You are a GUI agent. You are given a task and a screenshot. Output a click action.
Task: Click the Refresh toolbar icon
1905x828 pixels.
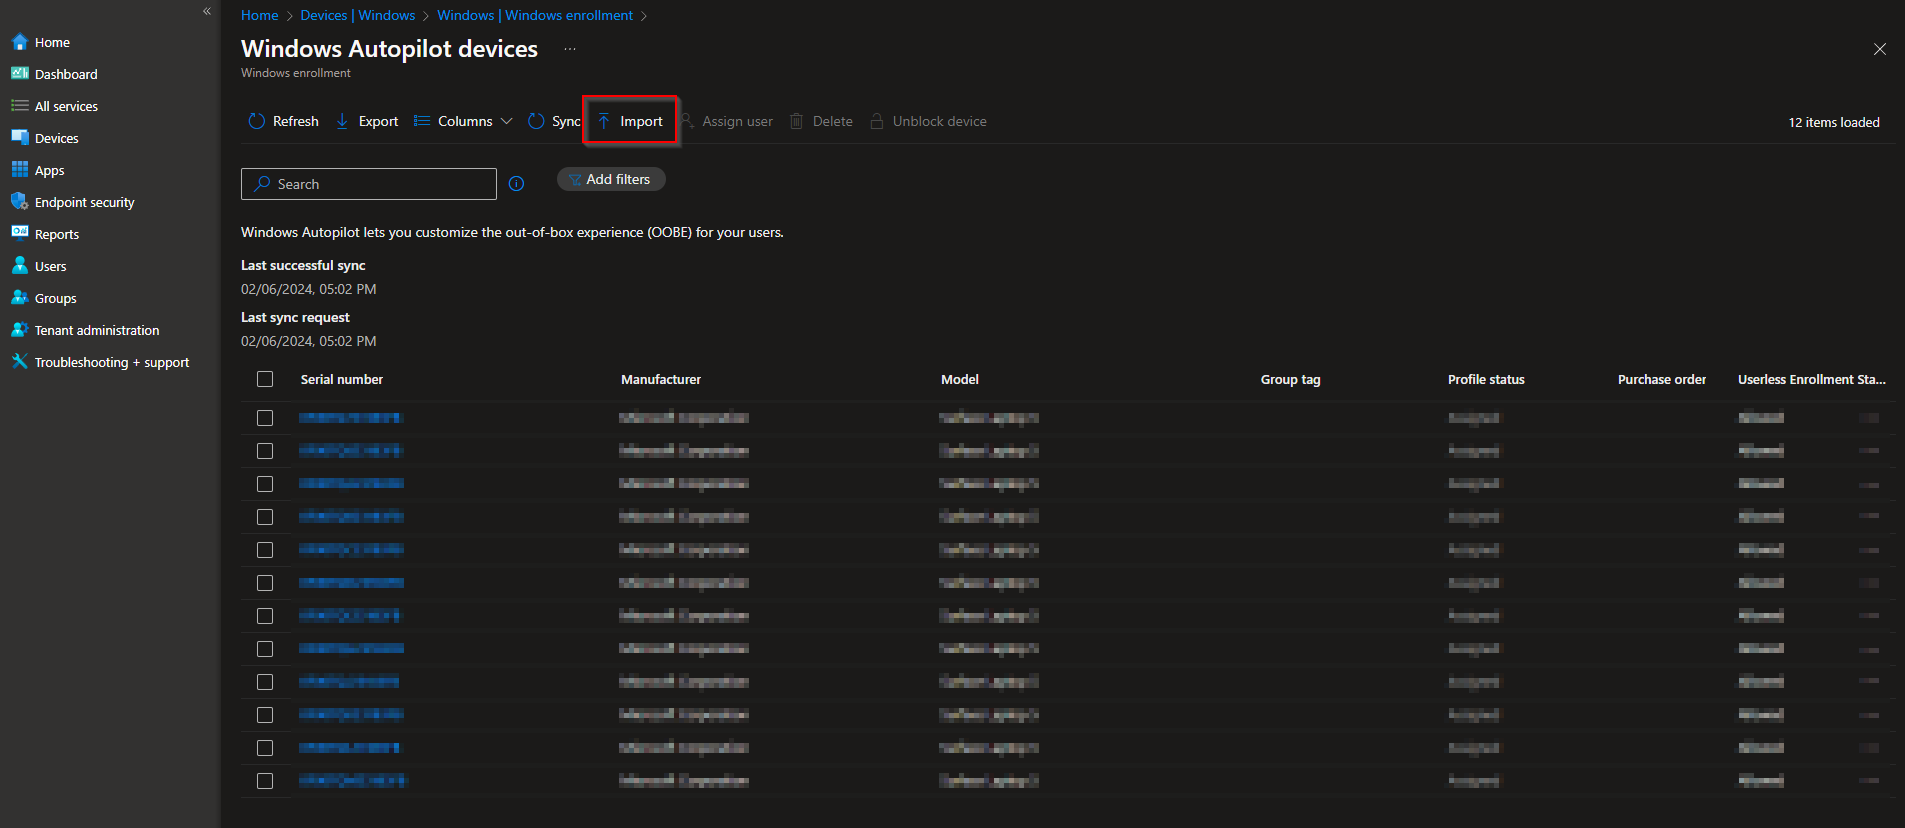(x=257, y=121)
